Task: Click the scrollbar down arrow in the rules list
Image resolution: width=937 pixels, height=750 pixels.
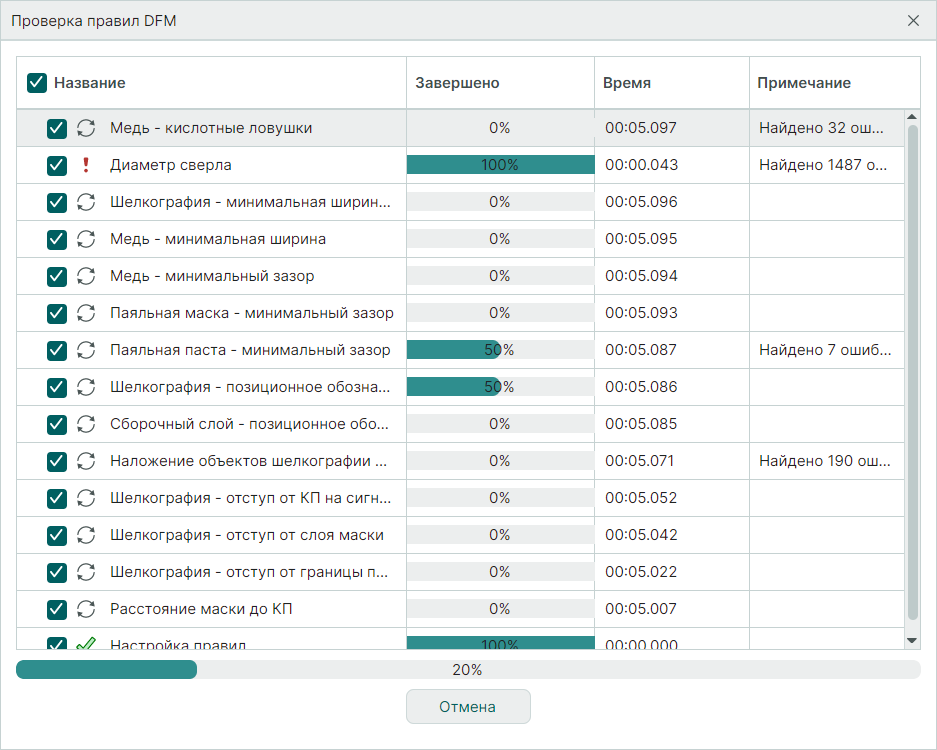Action: [911, 640]
